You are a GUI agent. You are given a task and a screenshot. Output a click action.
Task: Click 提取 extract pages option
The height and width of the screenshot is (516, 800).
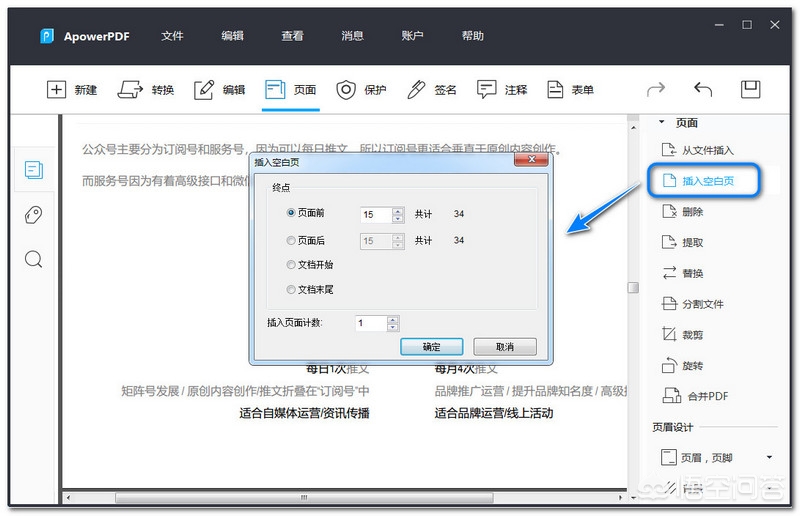coord(683,242)
